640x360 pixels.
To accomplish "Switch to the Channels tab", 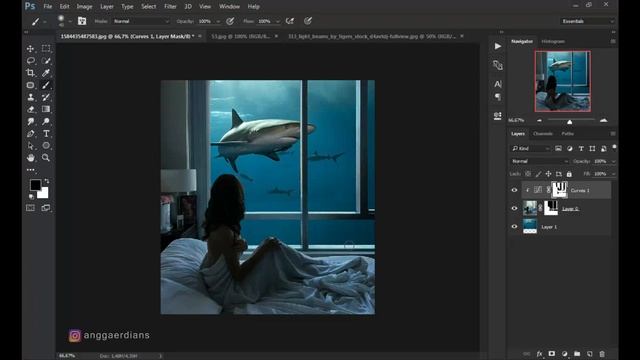I will (543, 133).
